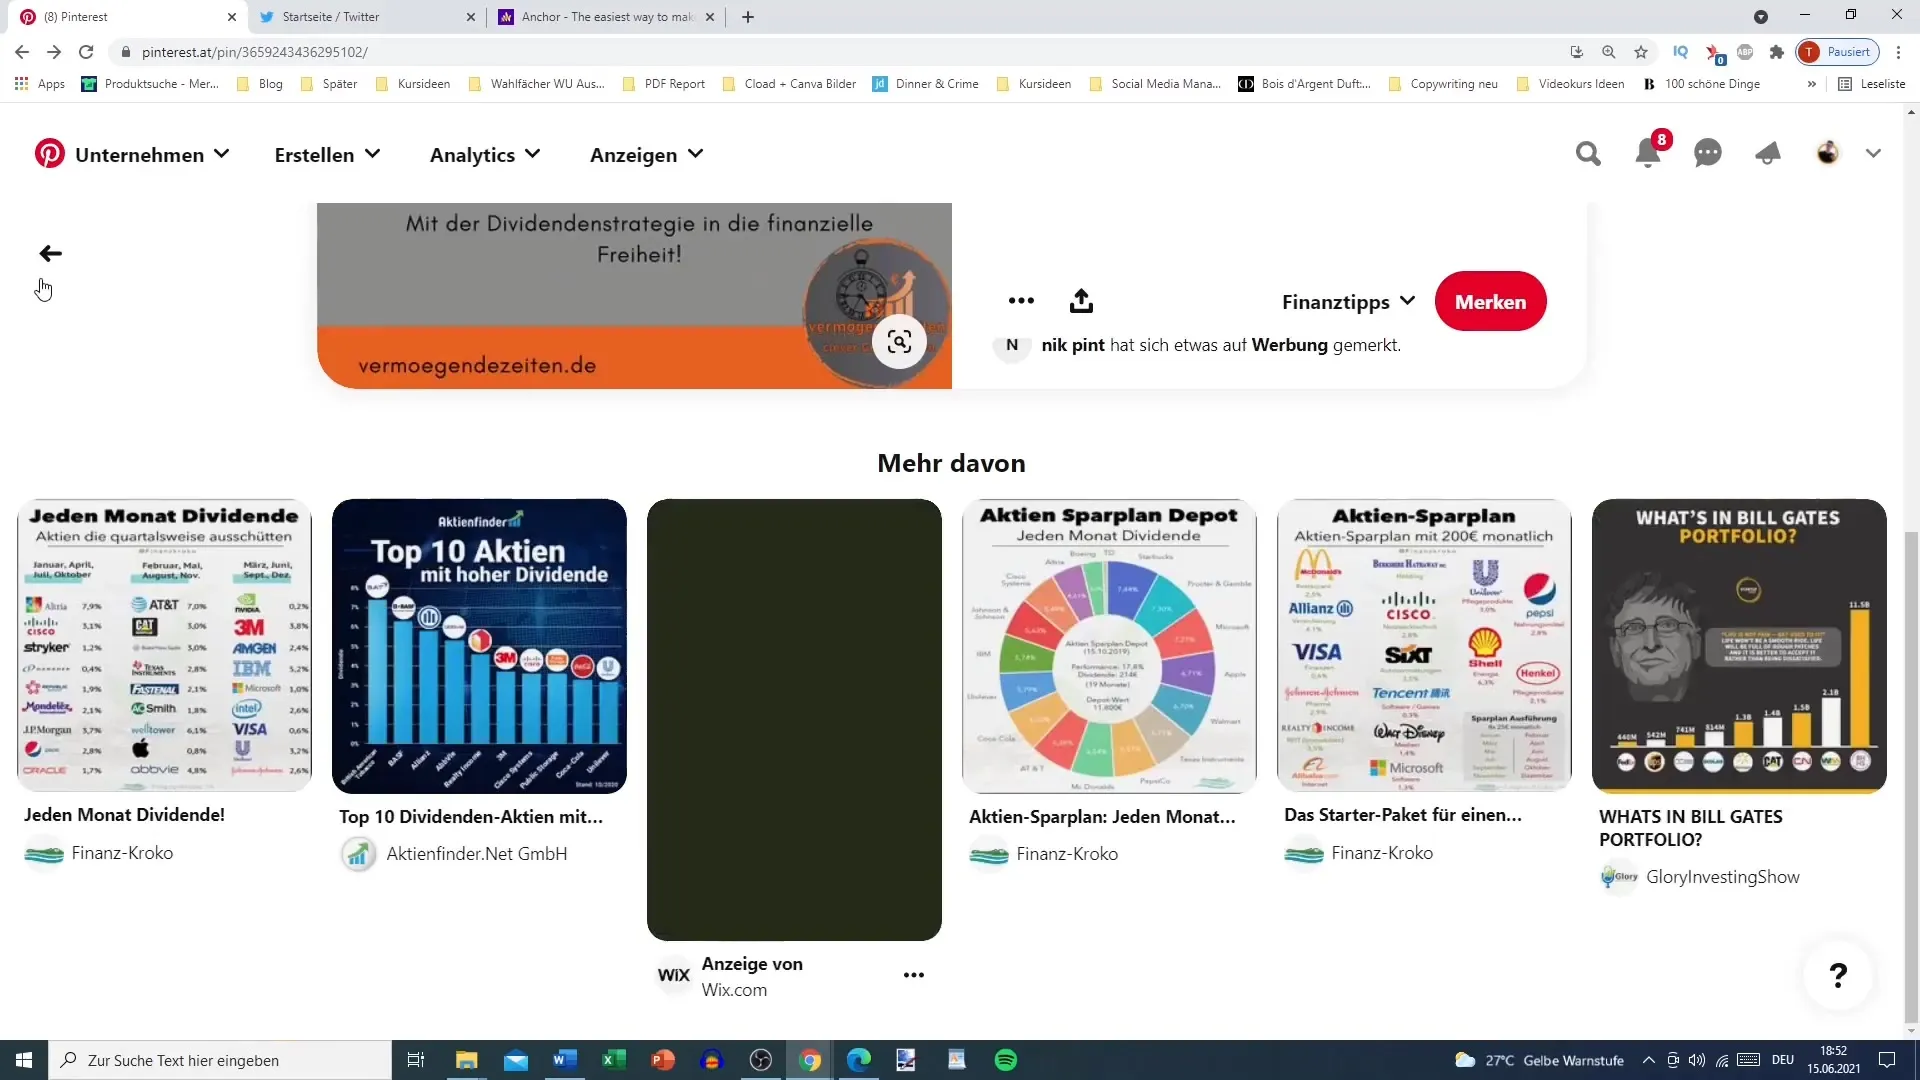
Task: Click the Pausiert profile button in Chrome
Action: coord(1838,52)
